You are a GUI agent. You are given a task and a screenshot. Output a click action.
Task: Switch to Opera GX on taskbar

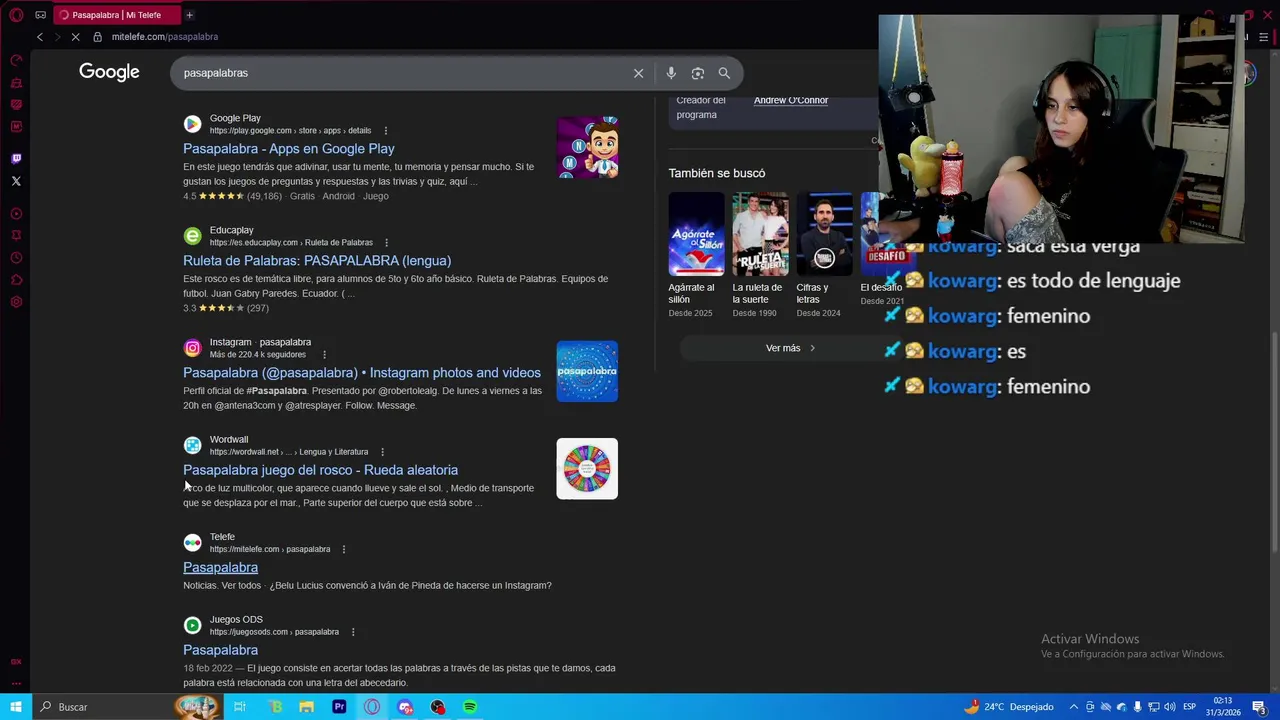click(x=372, y=707)
